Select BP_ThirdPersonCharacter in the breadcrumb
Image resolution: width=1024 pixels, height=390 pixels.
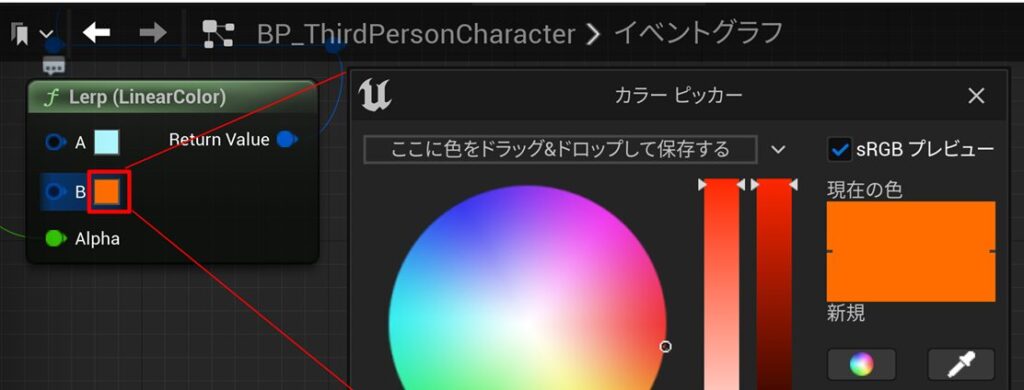[416, 34]
